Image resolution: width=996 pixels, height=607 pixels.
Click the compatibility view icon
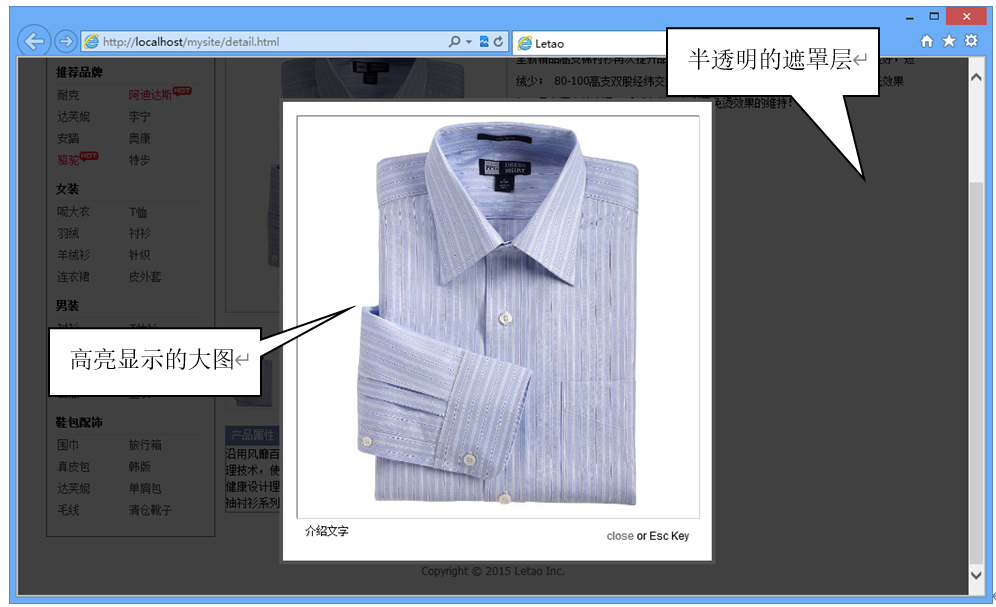coord(484,42)
